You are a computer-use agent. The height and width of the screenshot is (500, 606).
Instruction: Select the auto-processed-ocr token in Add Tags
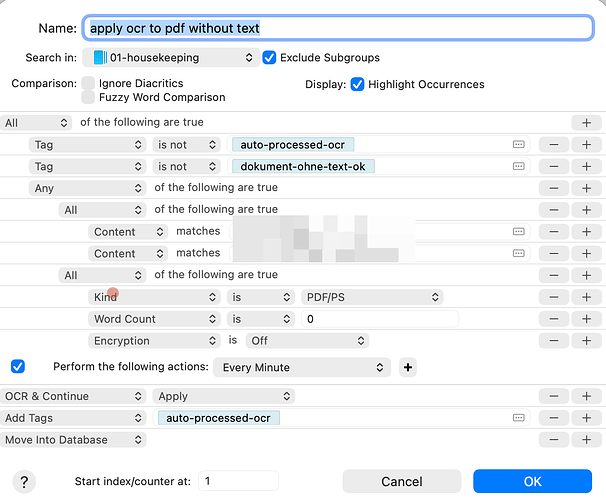(x=218, y=418)
